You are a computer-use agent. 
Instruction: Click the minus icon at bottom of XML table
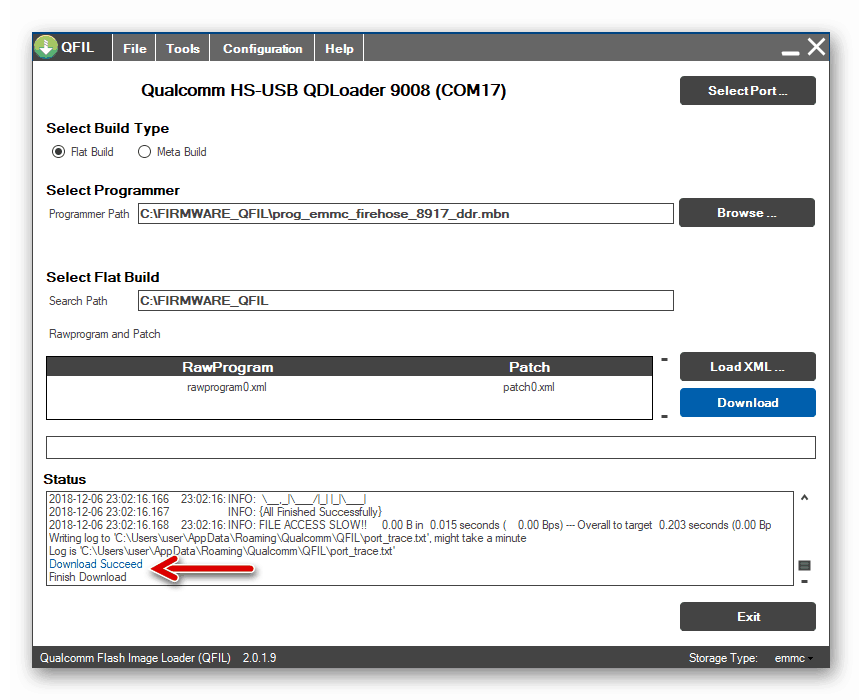point(664,416)
